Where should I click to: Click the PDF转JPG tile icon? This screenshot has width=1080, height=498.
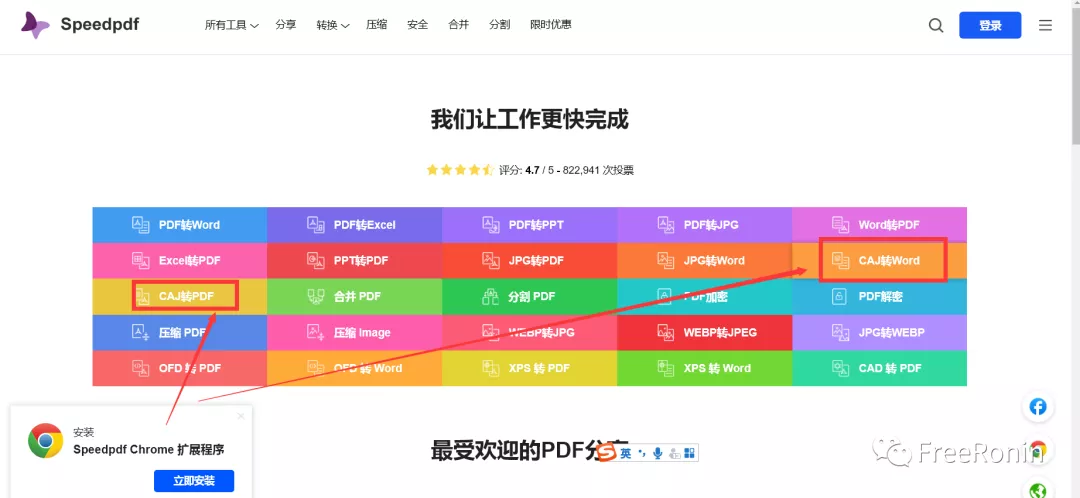pos(665,225)
